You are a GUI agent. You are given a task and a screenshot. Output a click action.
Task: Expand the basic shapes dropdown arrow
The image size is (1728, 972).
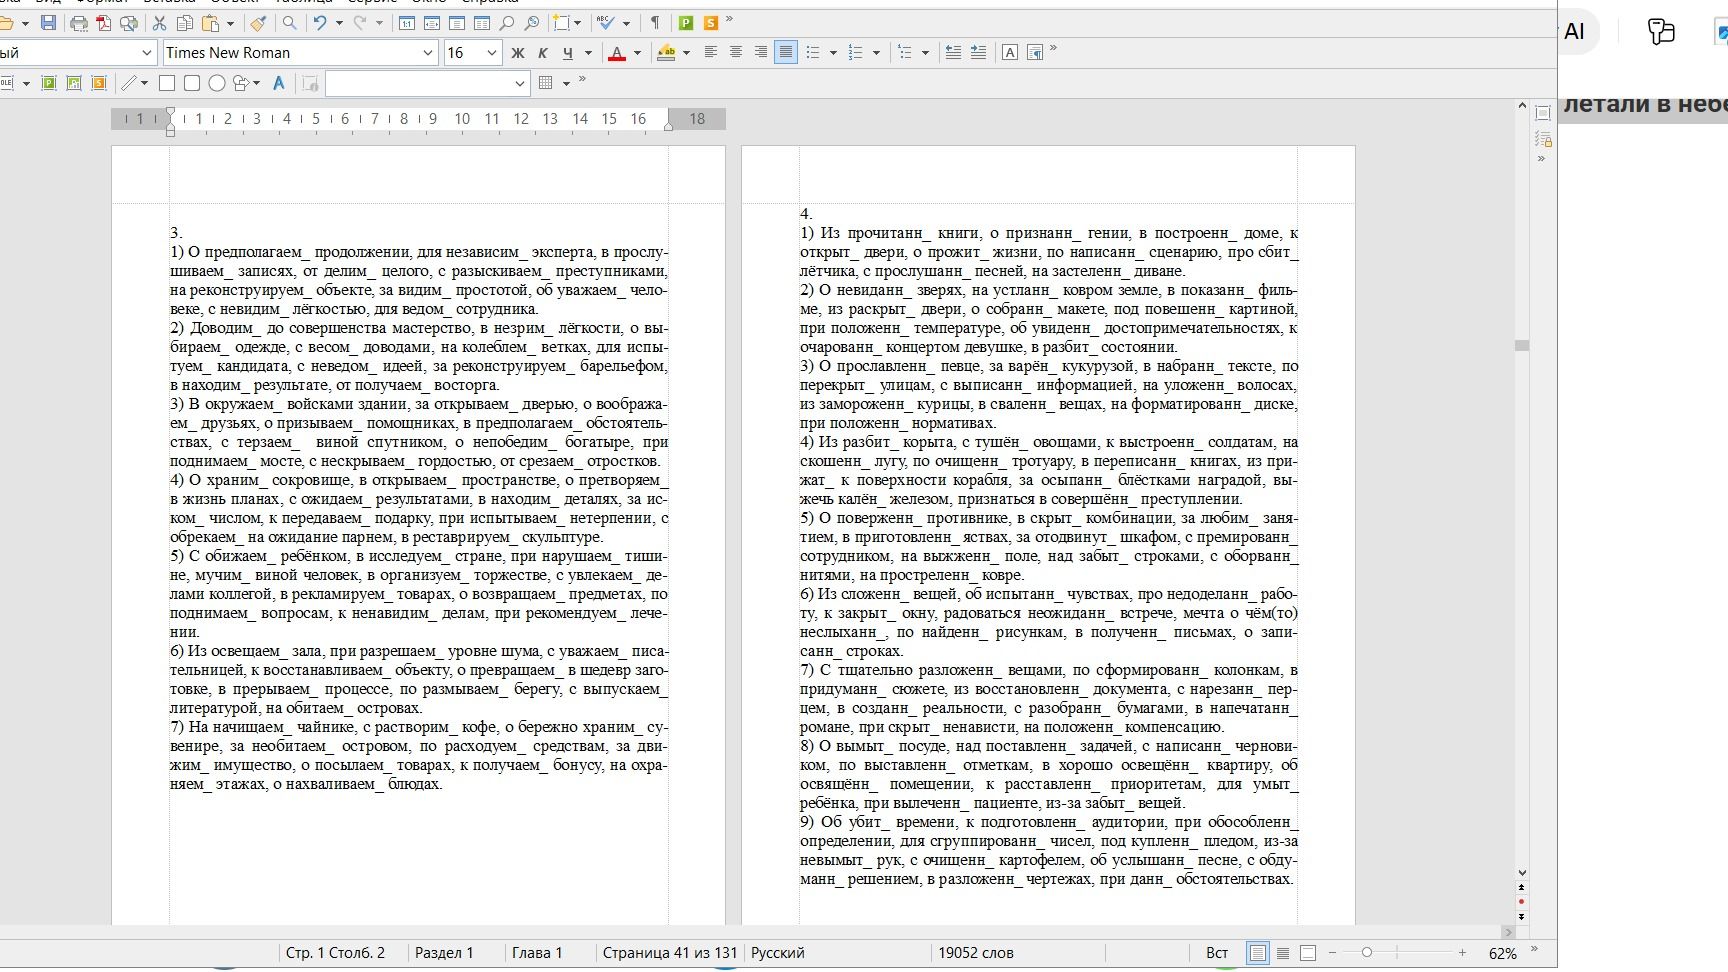click(x=257, y=83)
